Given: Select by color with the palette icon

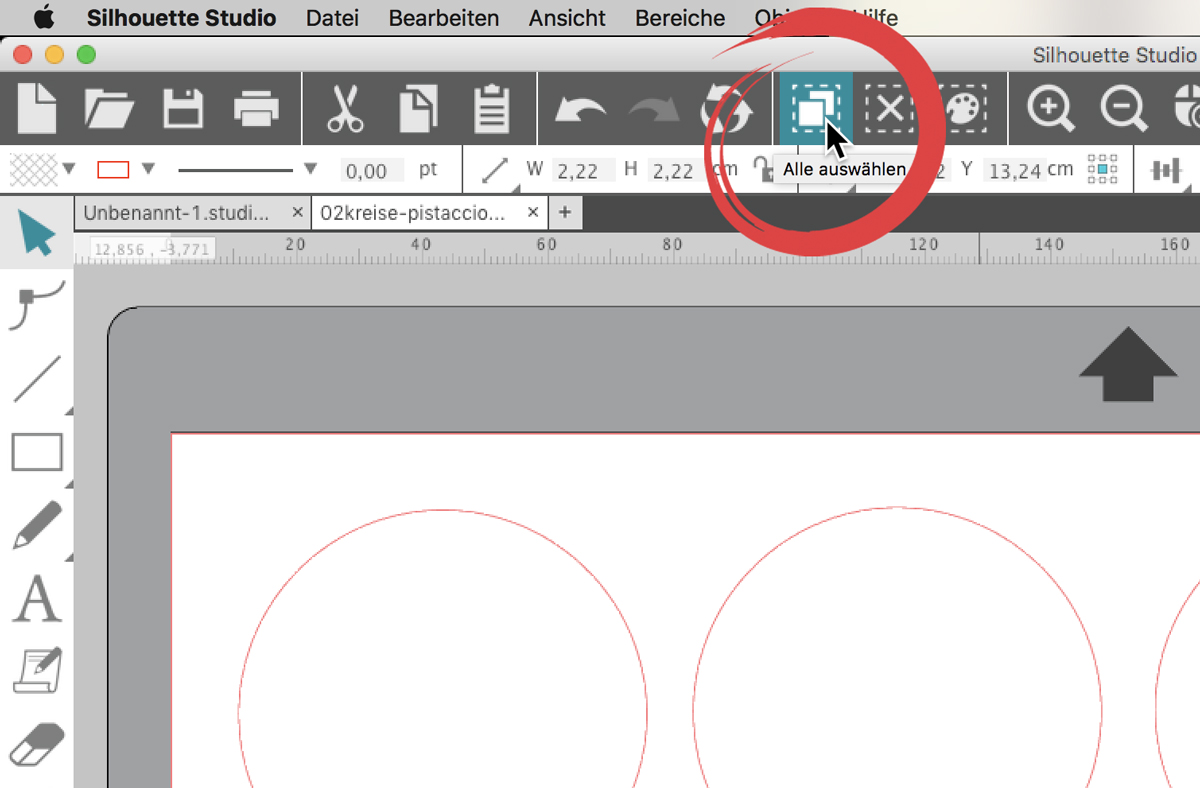Looking at the screenshot, I should coord(963,108).
